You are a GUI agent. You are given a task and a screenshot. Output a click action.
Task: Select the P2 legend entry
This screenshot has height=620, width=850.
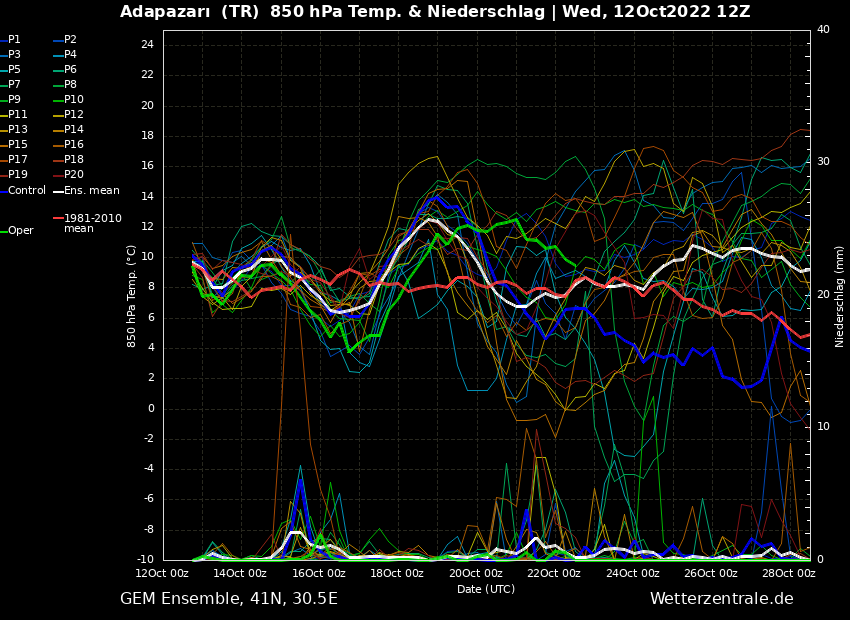point(66,40)
